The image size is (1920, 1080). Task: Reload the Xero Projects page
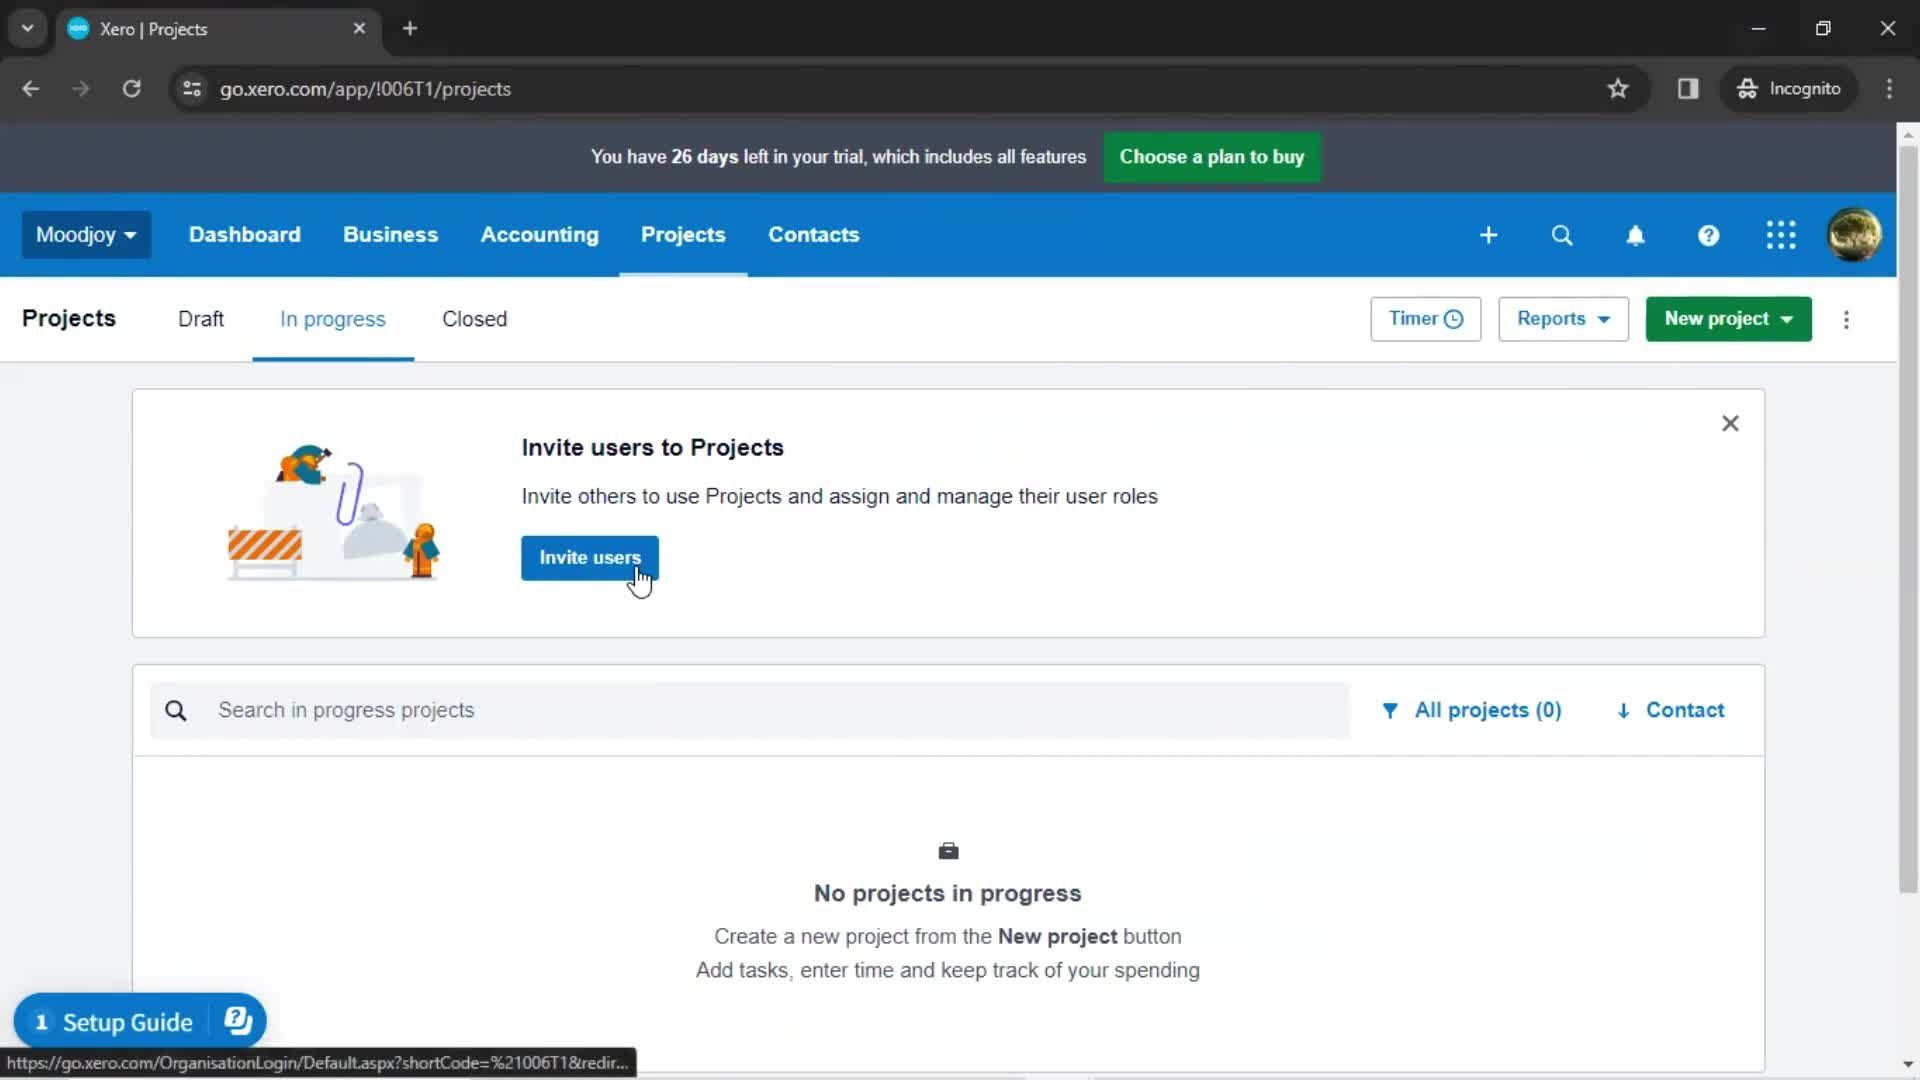point(131,89)
